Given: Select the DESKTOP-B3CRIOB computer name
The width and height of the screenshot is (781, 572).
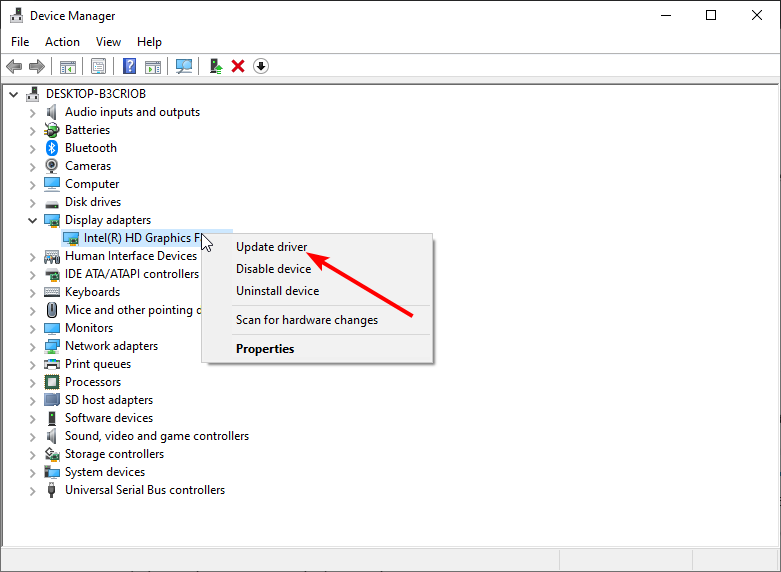Looking at the screenshot, I should [96, 94].
